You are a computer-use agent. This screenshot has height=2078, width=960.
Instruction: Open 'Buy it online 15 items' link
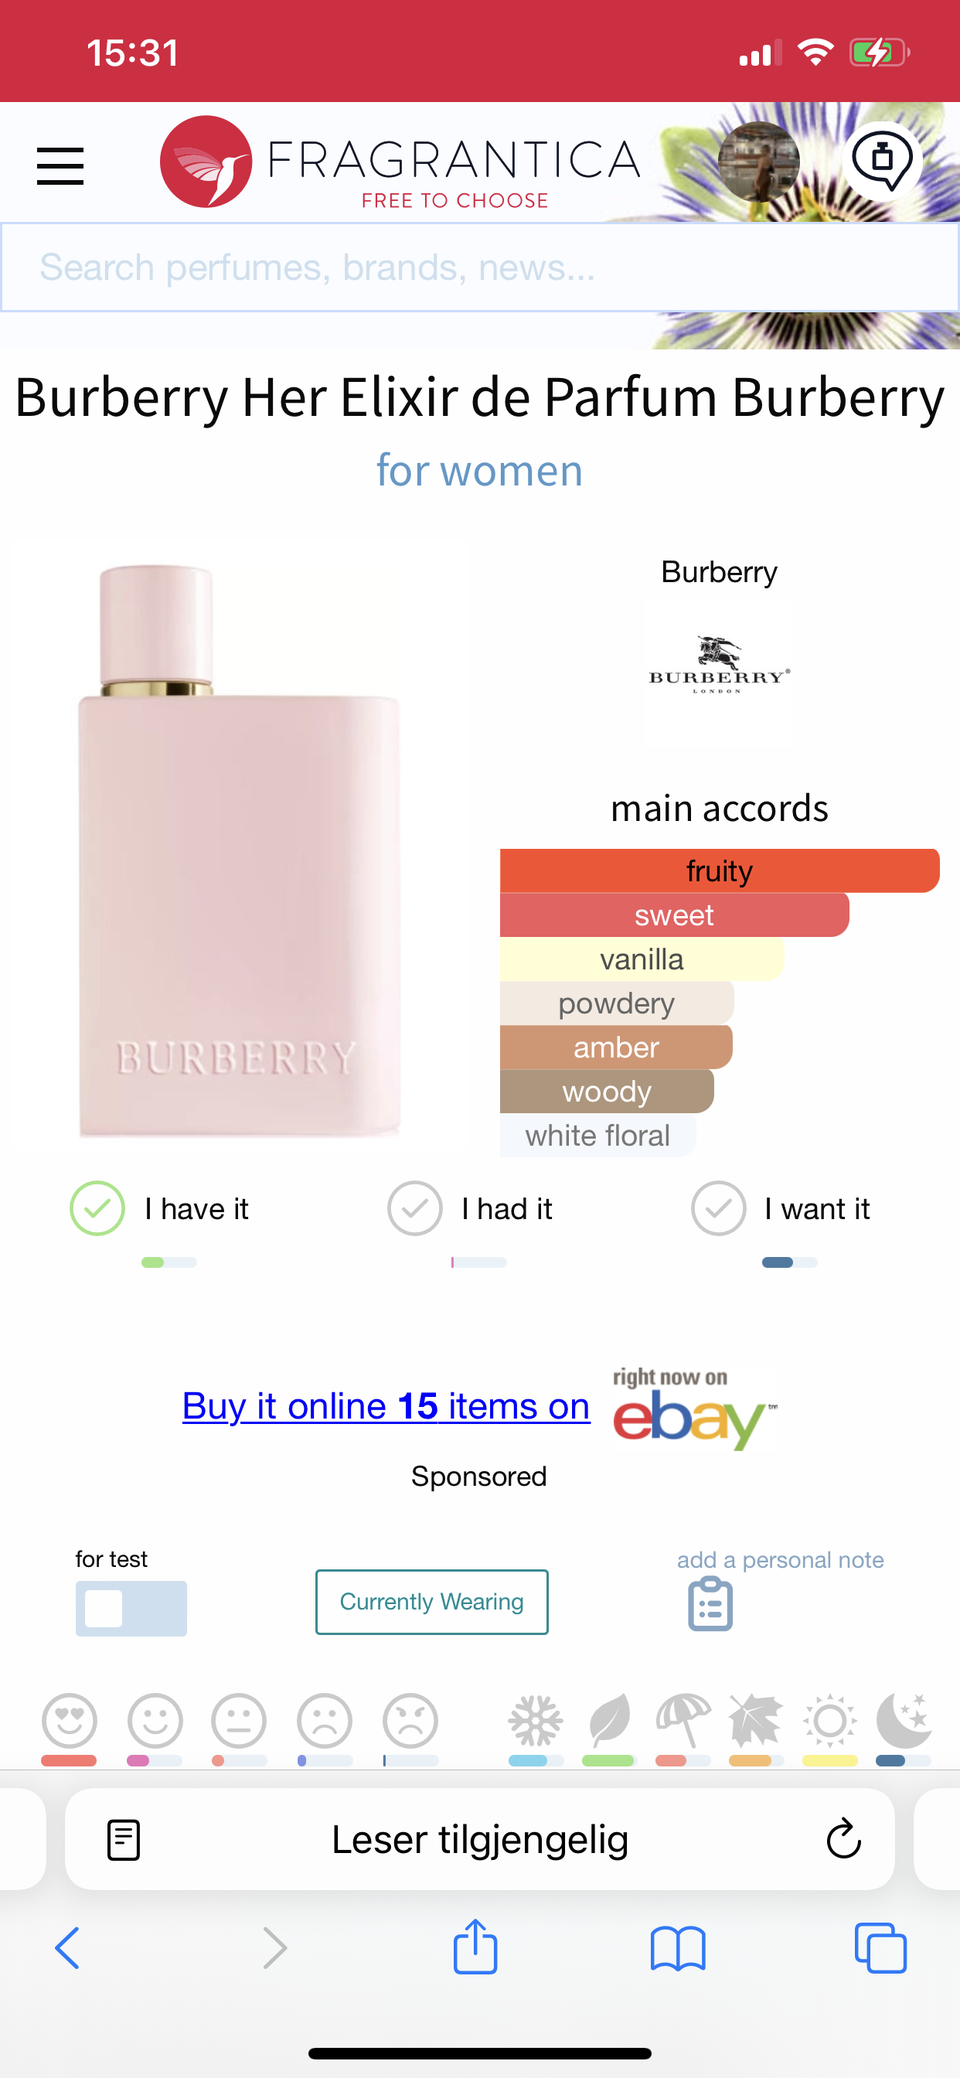click(x=386, y=1406)
